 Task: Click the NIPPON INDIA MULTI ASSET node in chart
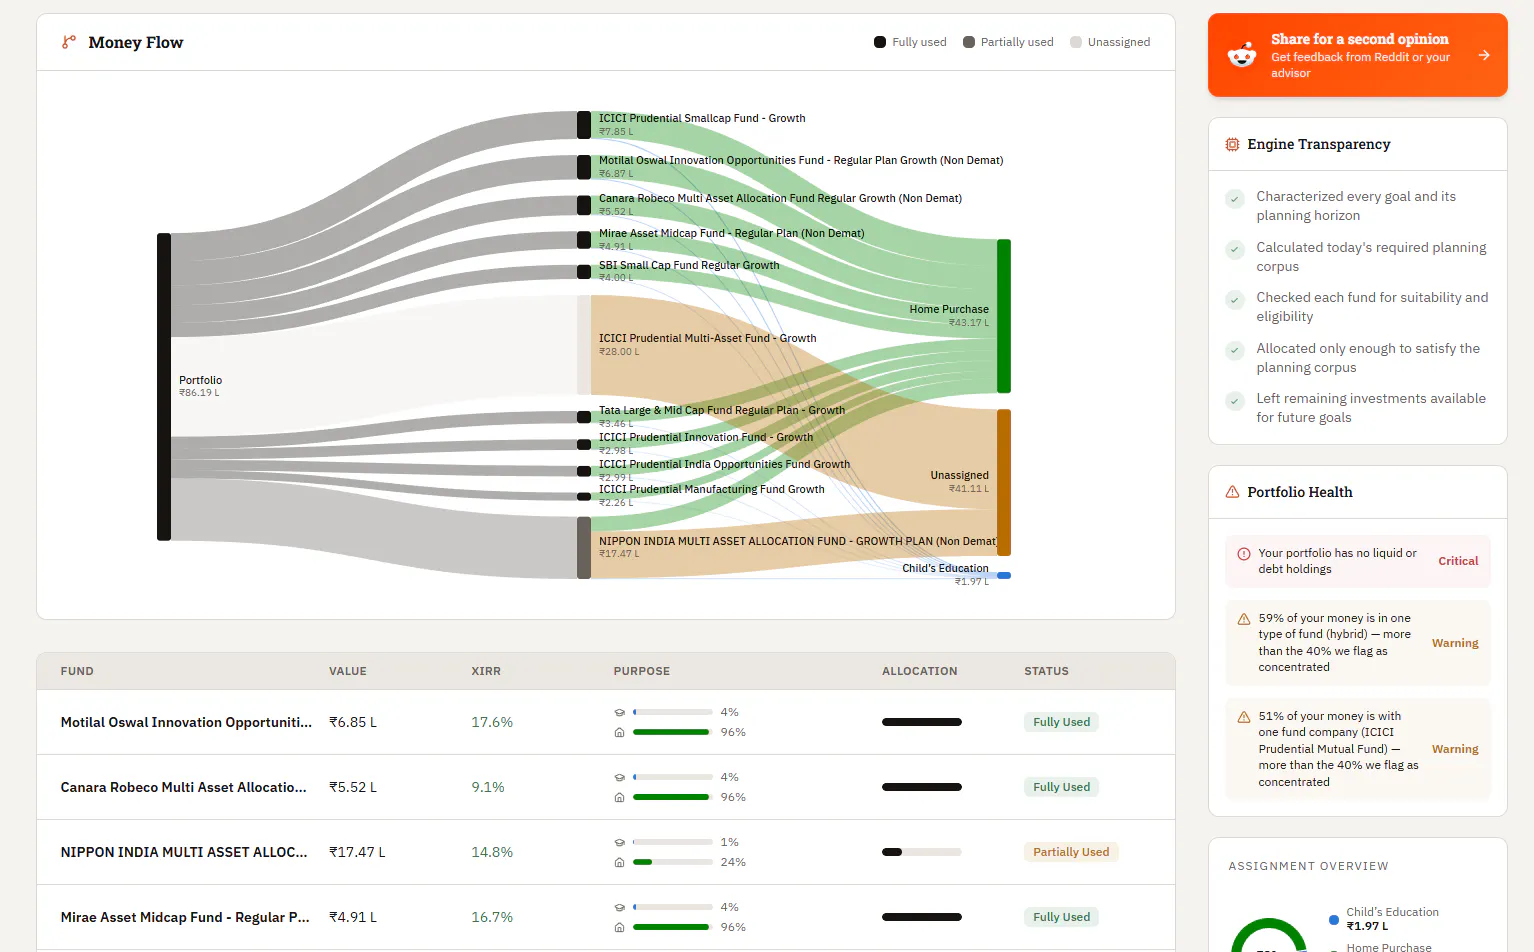[x=584, y=548]
